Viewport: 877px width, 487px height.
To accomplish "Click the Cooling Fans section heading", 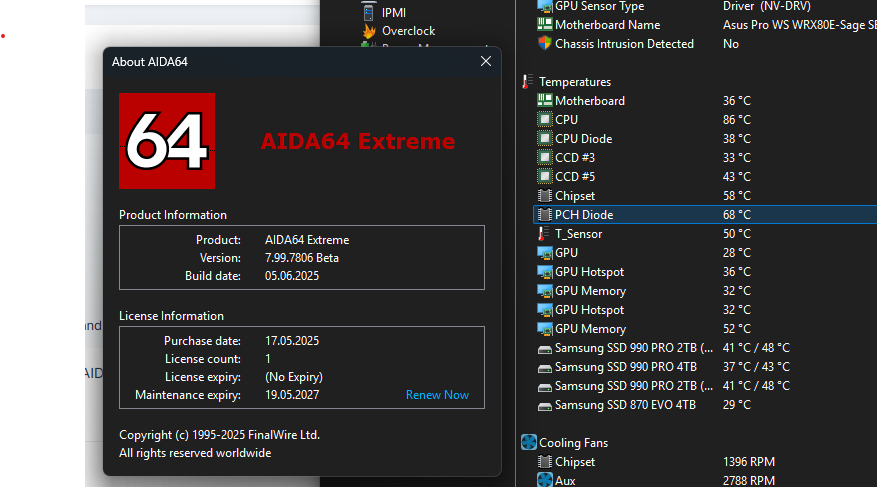I will click(573, 443).
